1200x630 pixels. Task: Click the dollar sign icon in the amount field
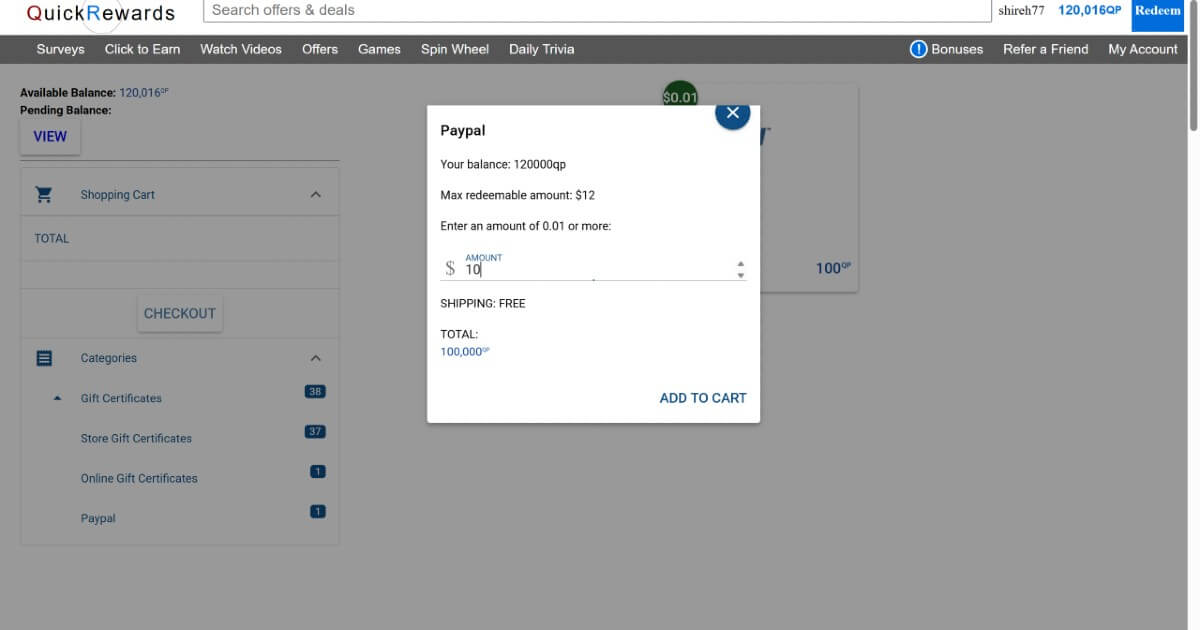(x=449, y=269)
